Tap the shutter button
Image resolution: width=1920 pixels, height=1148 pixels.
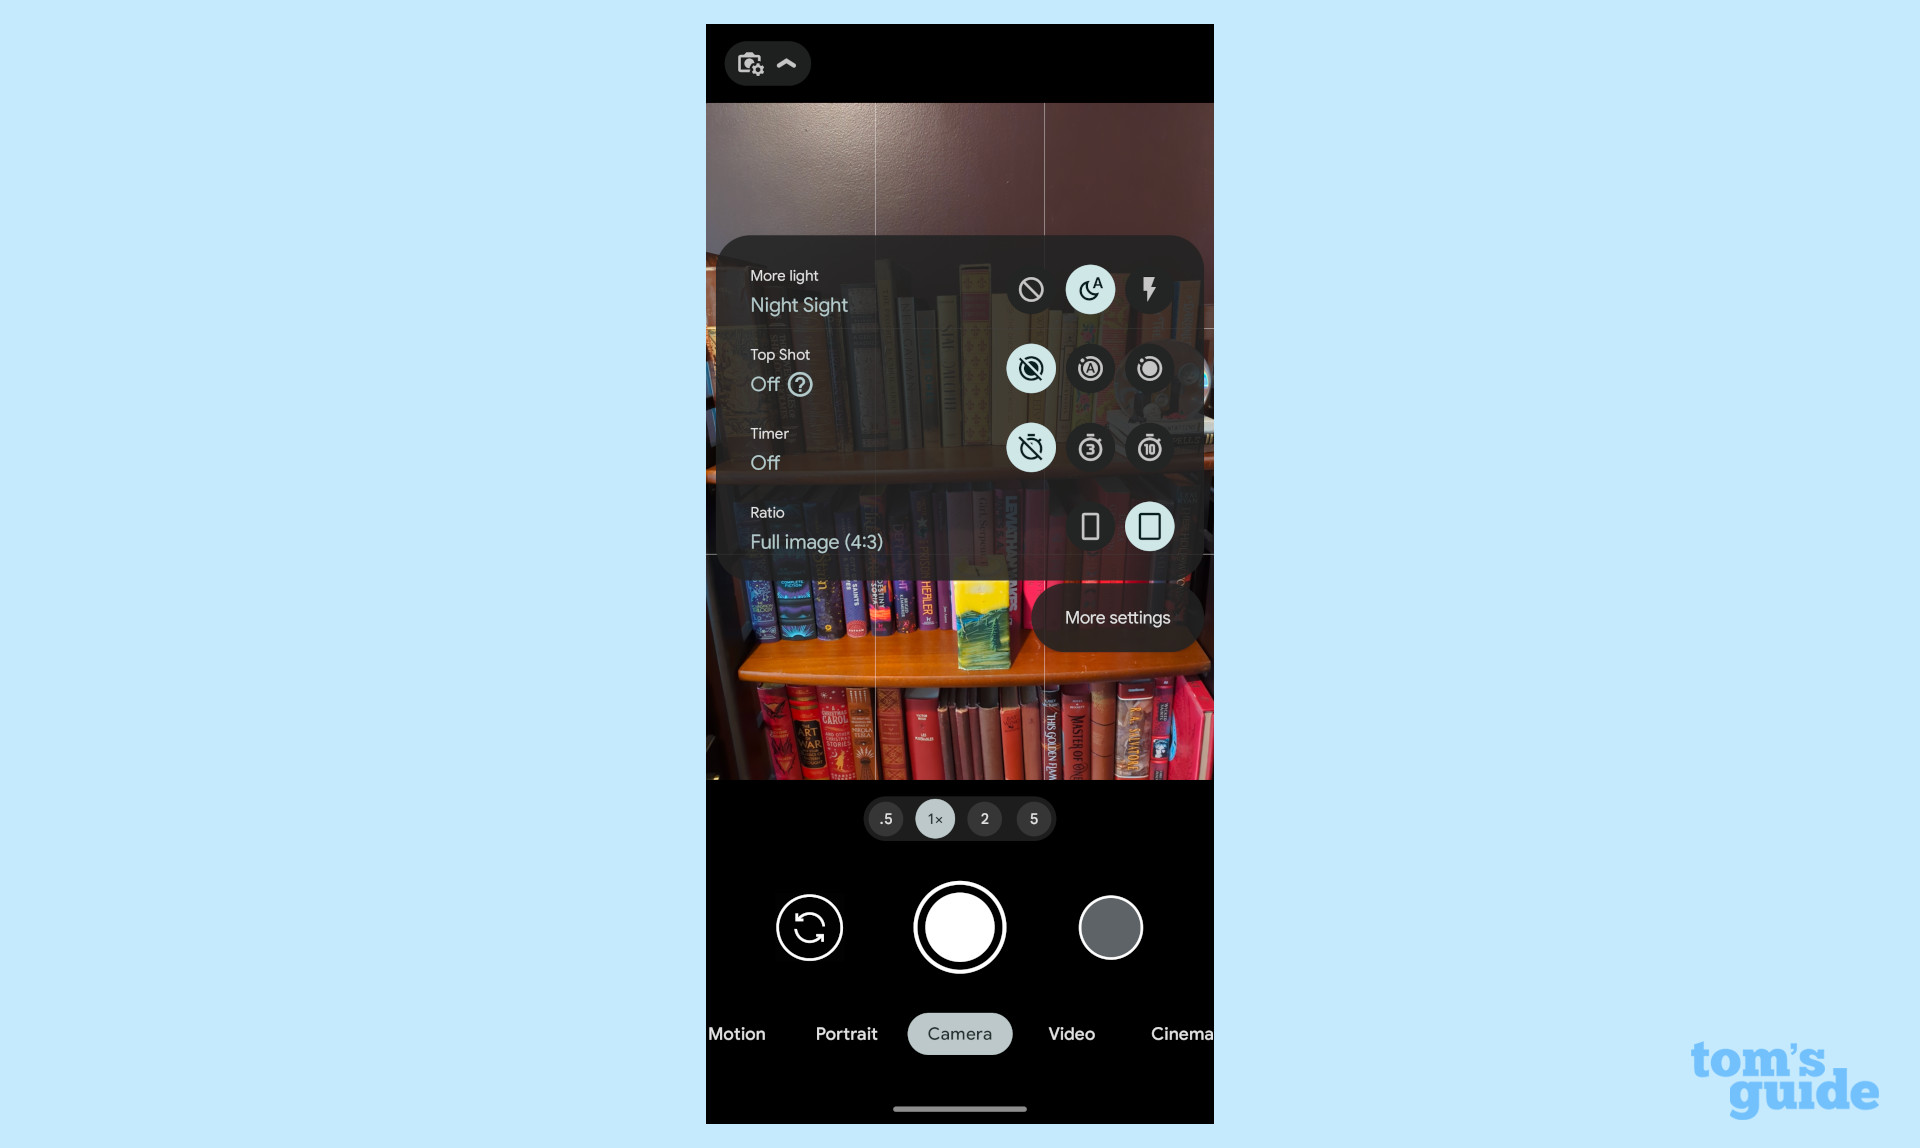tap(959, 927)
